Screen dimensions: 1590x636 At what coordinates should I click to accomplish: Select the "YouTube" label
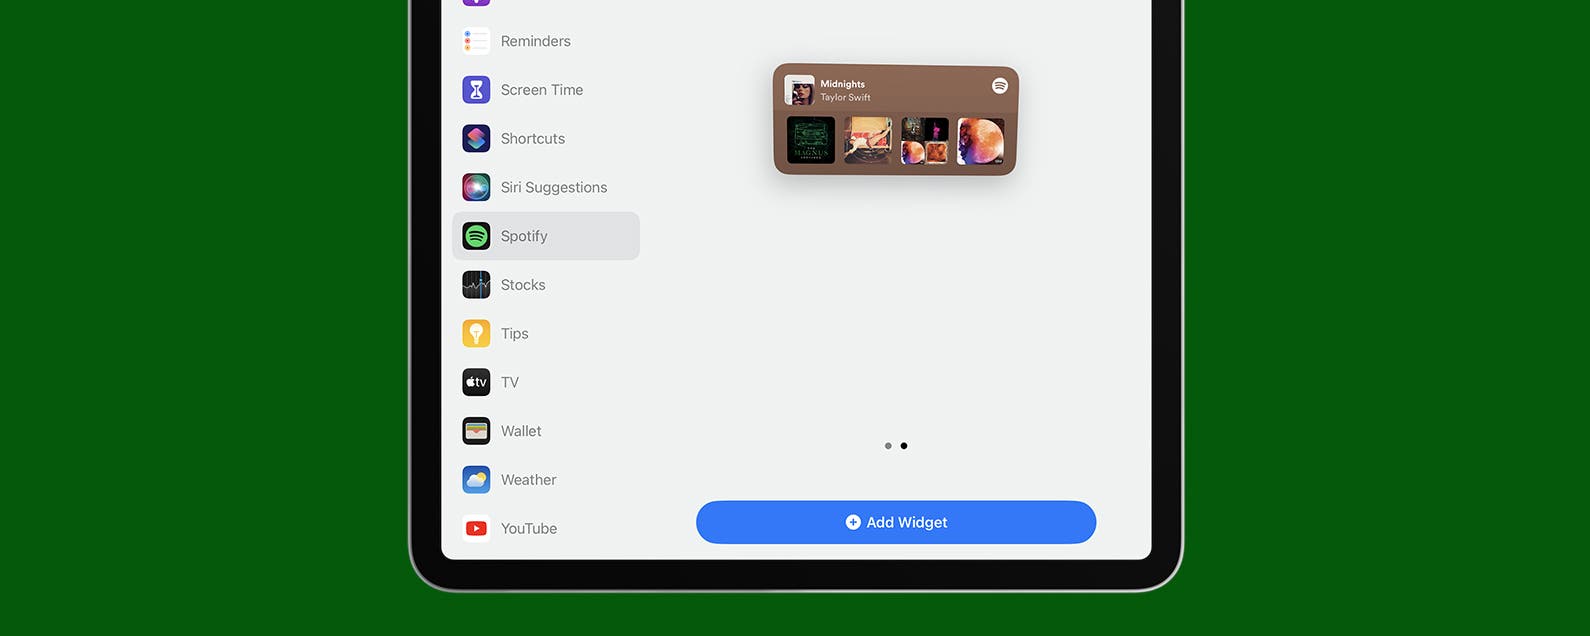coord(529,529)
